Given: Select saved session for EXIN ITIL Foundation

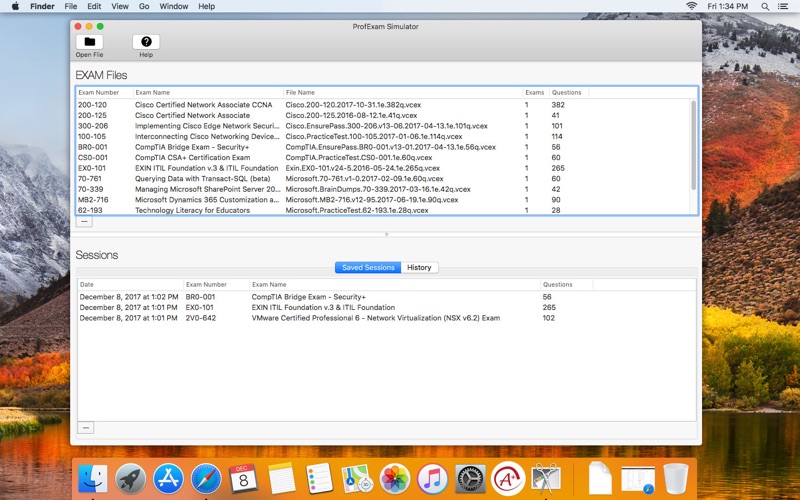Looking at the screenshot, I should pos(386,308).
